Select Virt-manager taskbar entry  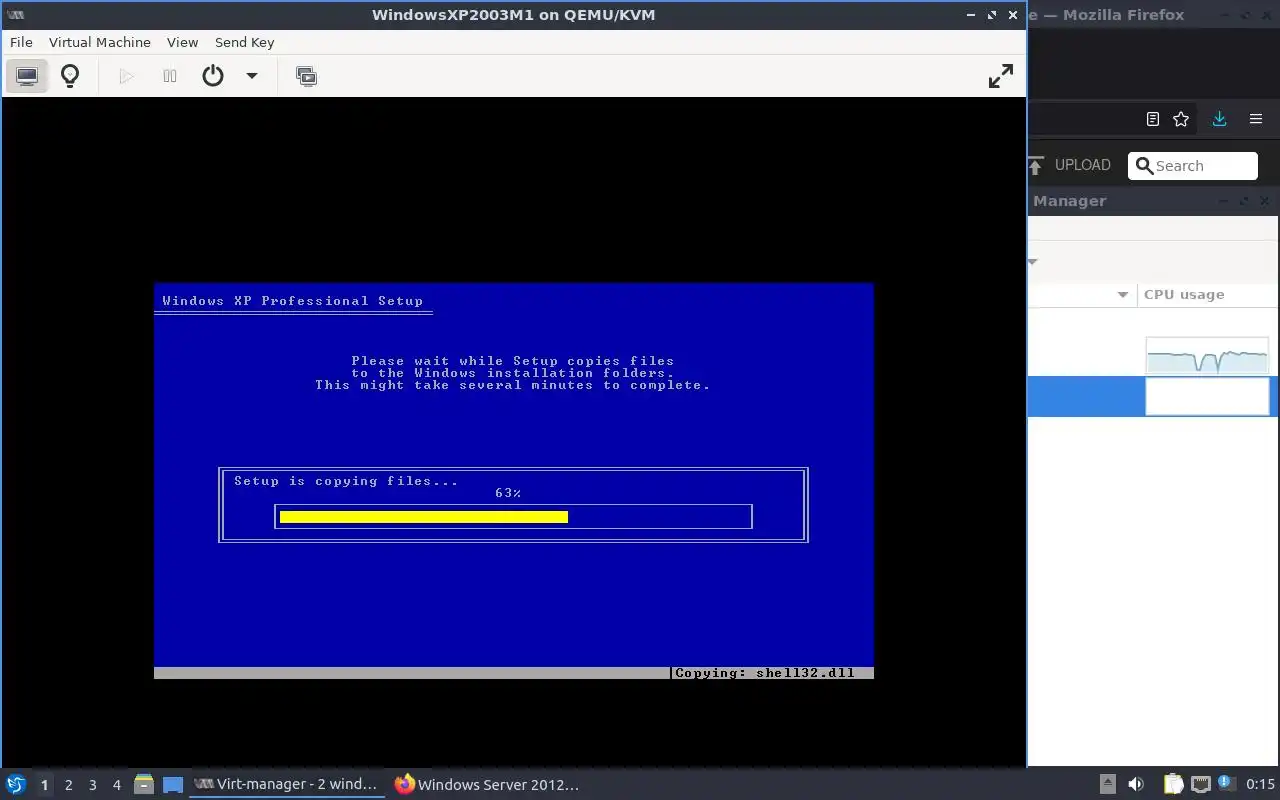coord(286,784)
